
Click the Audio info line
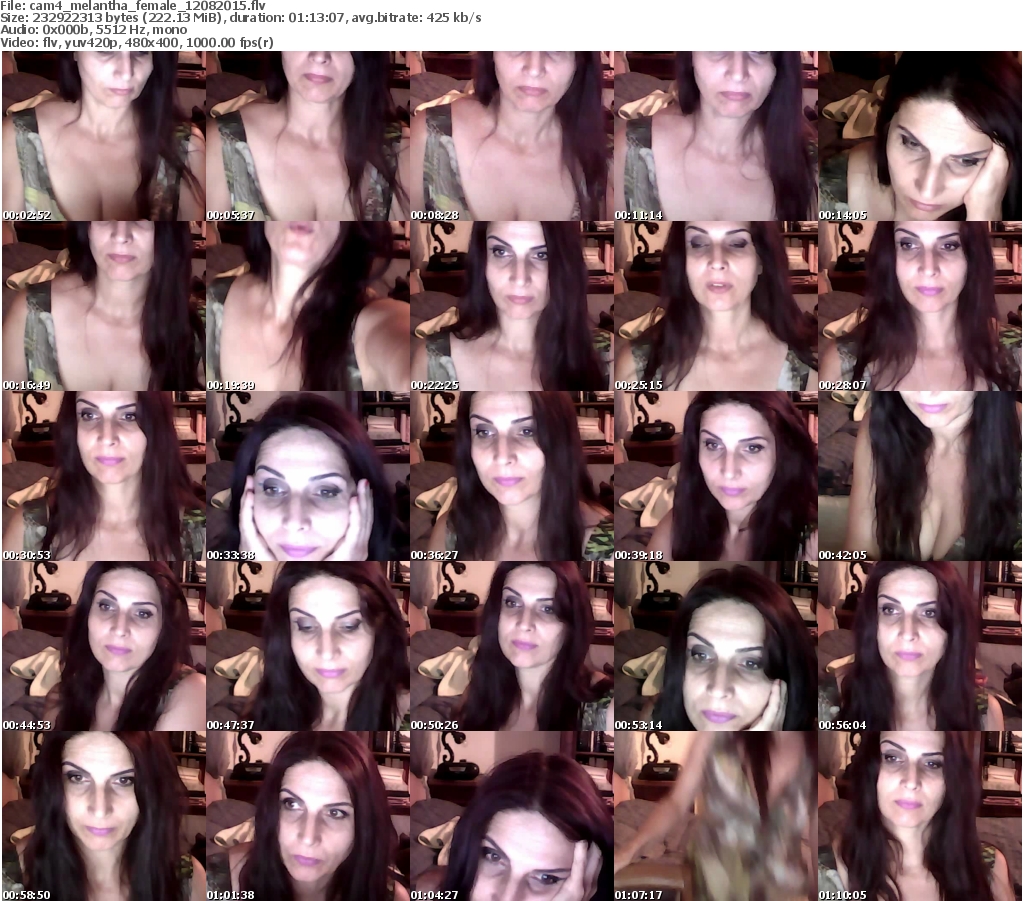click(x=93, y=30)
